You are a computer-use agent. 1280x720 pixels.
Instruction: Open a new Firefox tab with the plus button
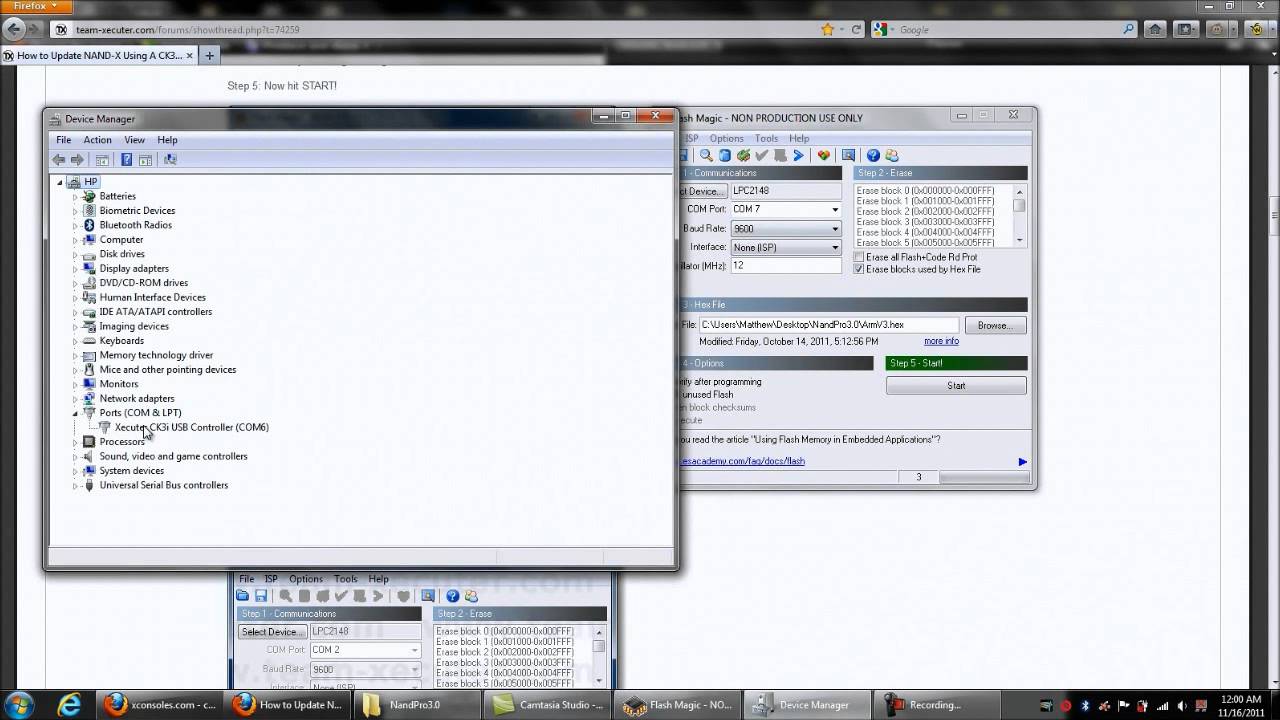tap(209, 55)
